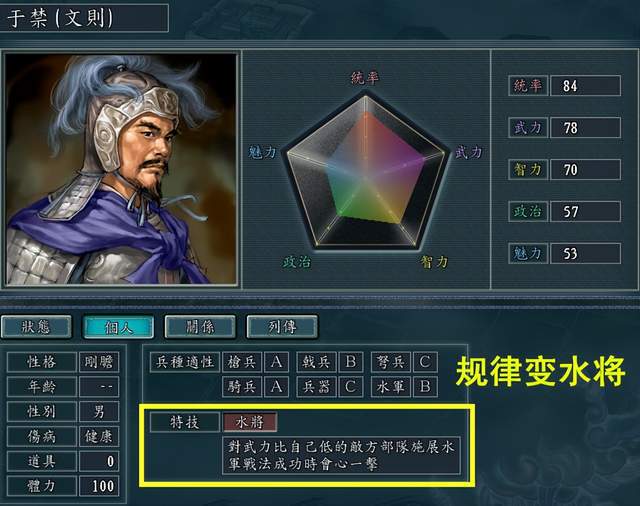Click the 于禁 character portrait
The image size is (640, 506).
coord(121,169)
